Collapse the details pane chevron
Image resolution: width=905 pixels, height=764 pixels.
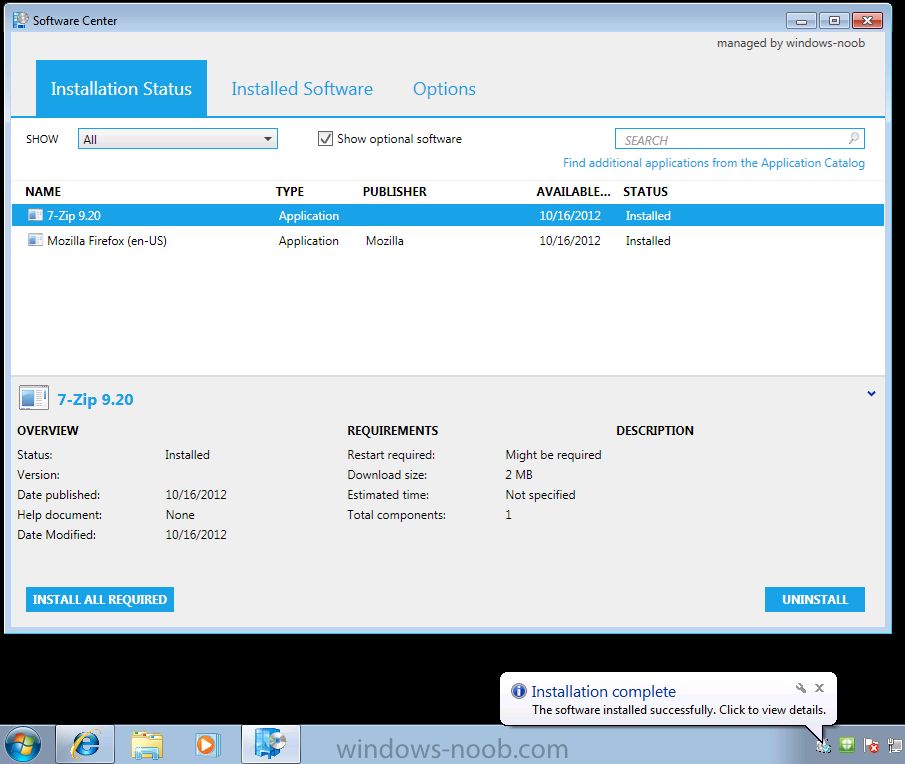[x=872, y=394]
